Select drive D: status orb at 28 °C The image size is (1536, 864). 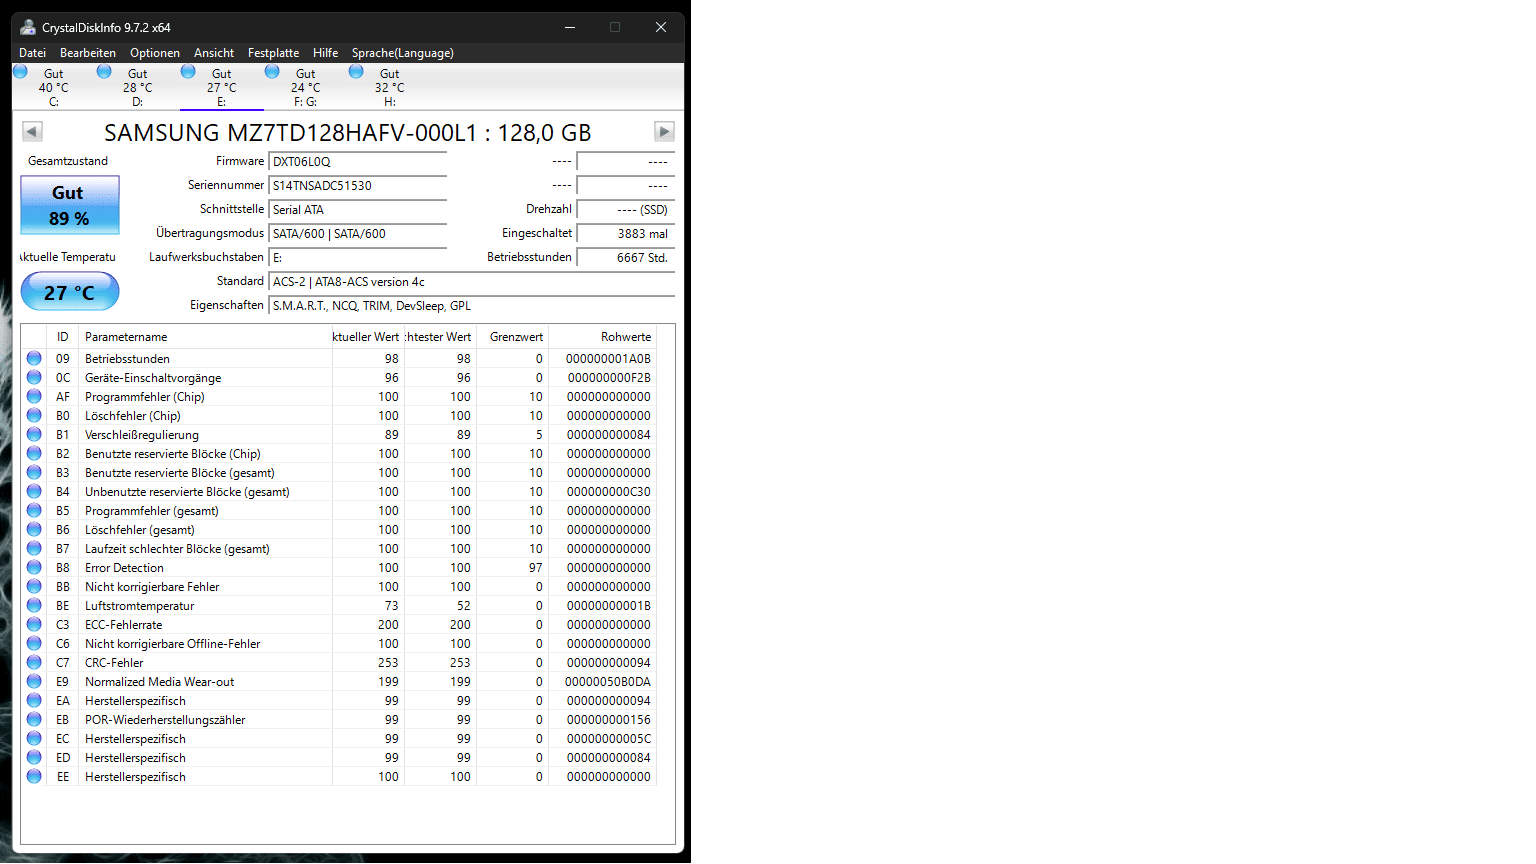[x=104, y=72]
